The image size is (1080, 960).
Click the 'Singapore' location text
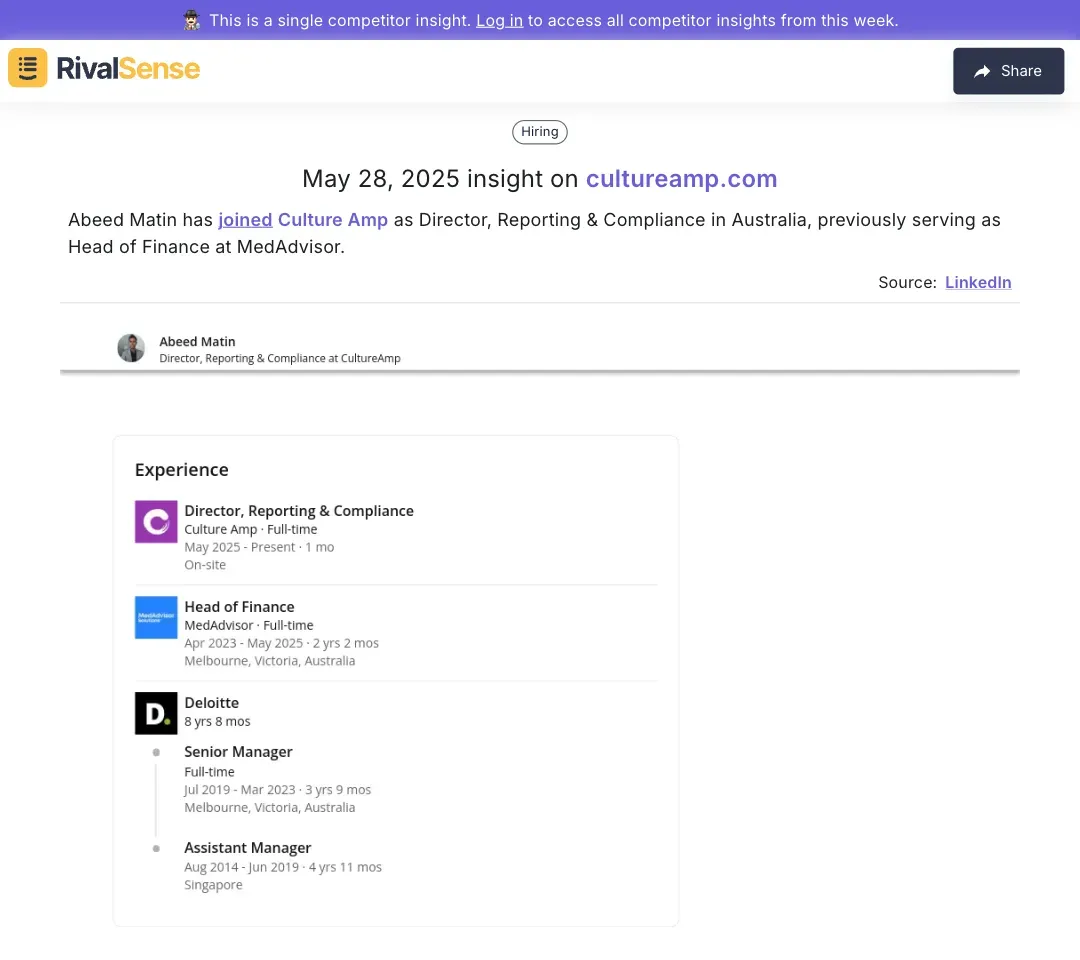(x=214, y=885)
